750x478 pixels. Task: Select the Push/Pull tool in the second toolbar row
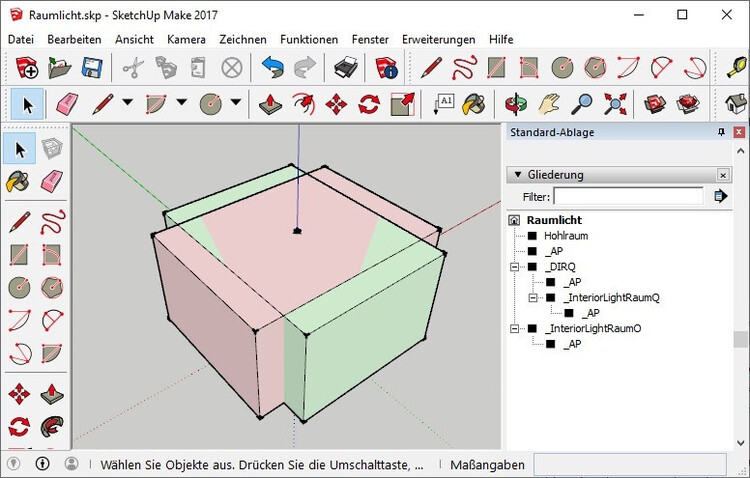coord(271,103)
